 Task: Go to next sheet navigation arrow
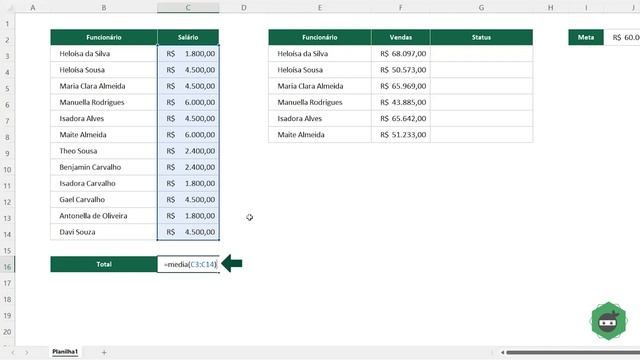point(27,352)
